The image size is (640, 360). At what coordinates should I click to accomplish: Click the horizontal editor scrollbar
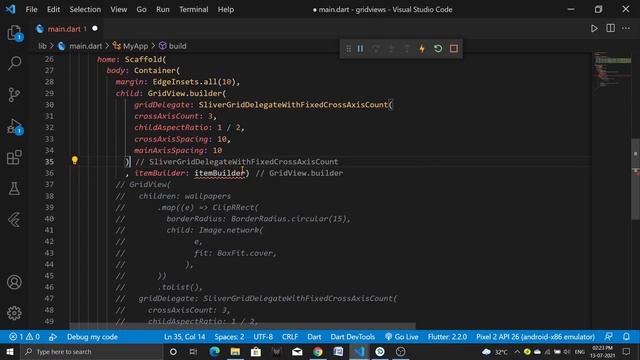click(242, 327)
